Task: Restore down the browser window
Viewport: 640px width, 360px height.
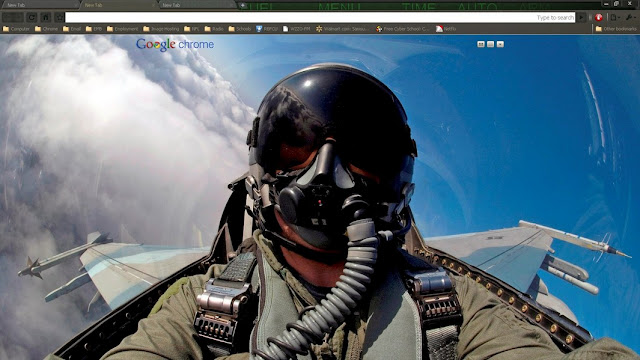Action: click(617, 4)
